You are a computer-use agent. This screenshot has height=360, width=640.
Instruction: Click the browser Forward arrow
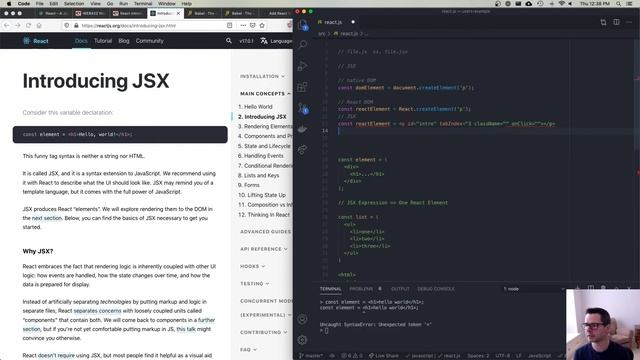(x=18, y=25)
